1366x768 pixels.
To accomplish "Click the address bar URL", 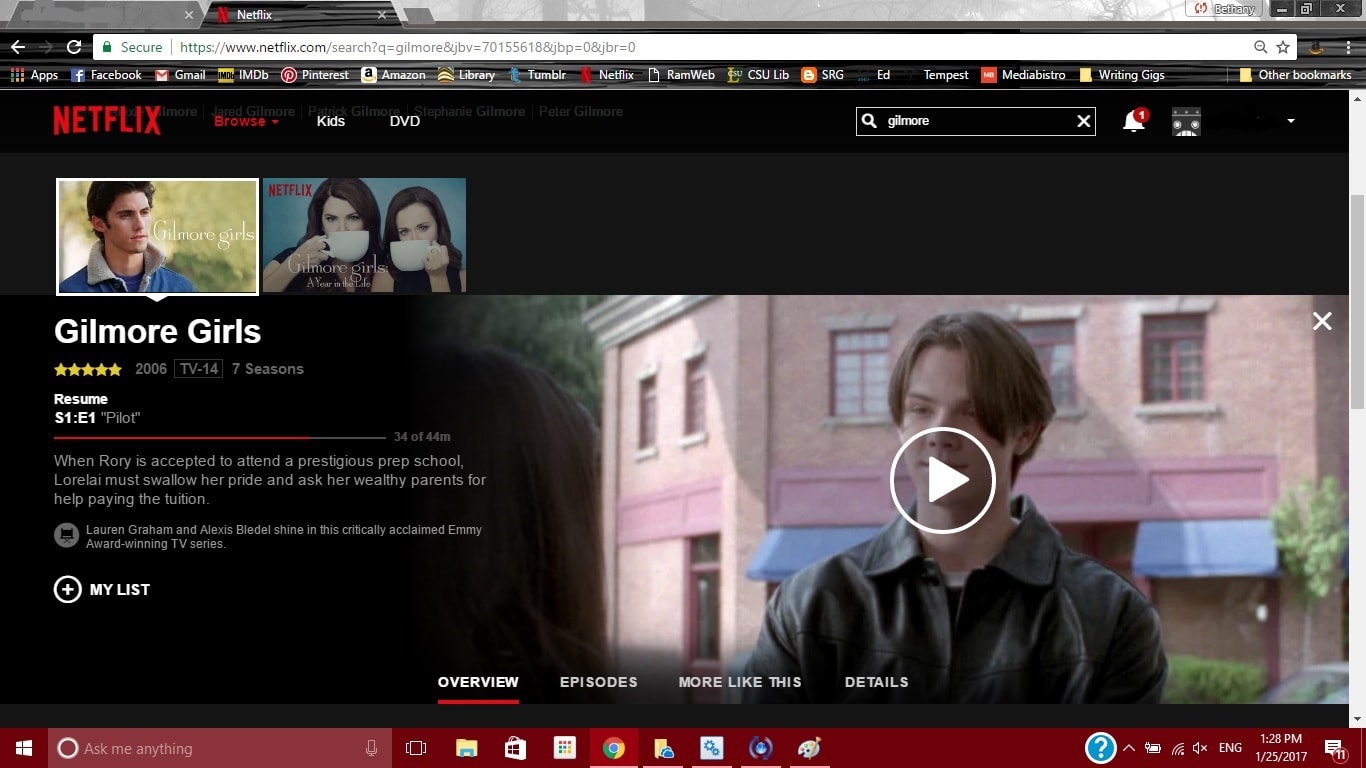I will [x=408, y=47].
